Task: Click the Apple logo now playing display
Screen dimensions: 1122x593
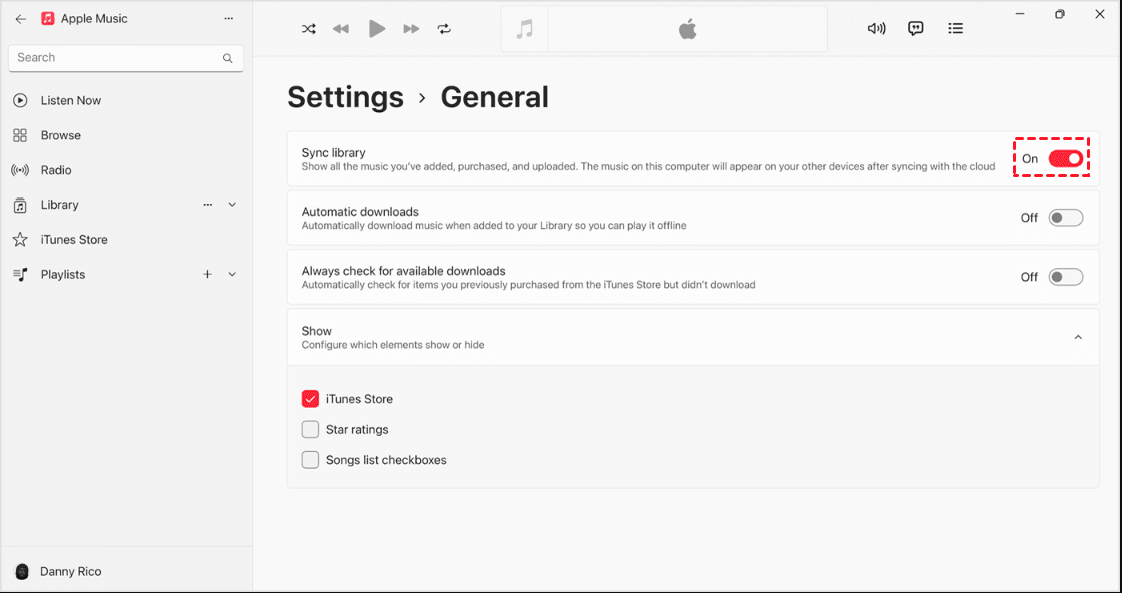Action: [x=687, y=29]
